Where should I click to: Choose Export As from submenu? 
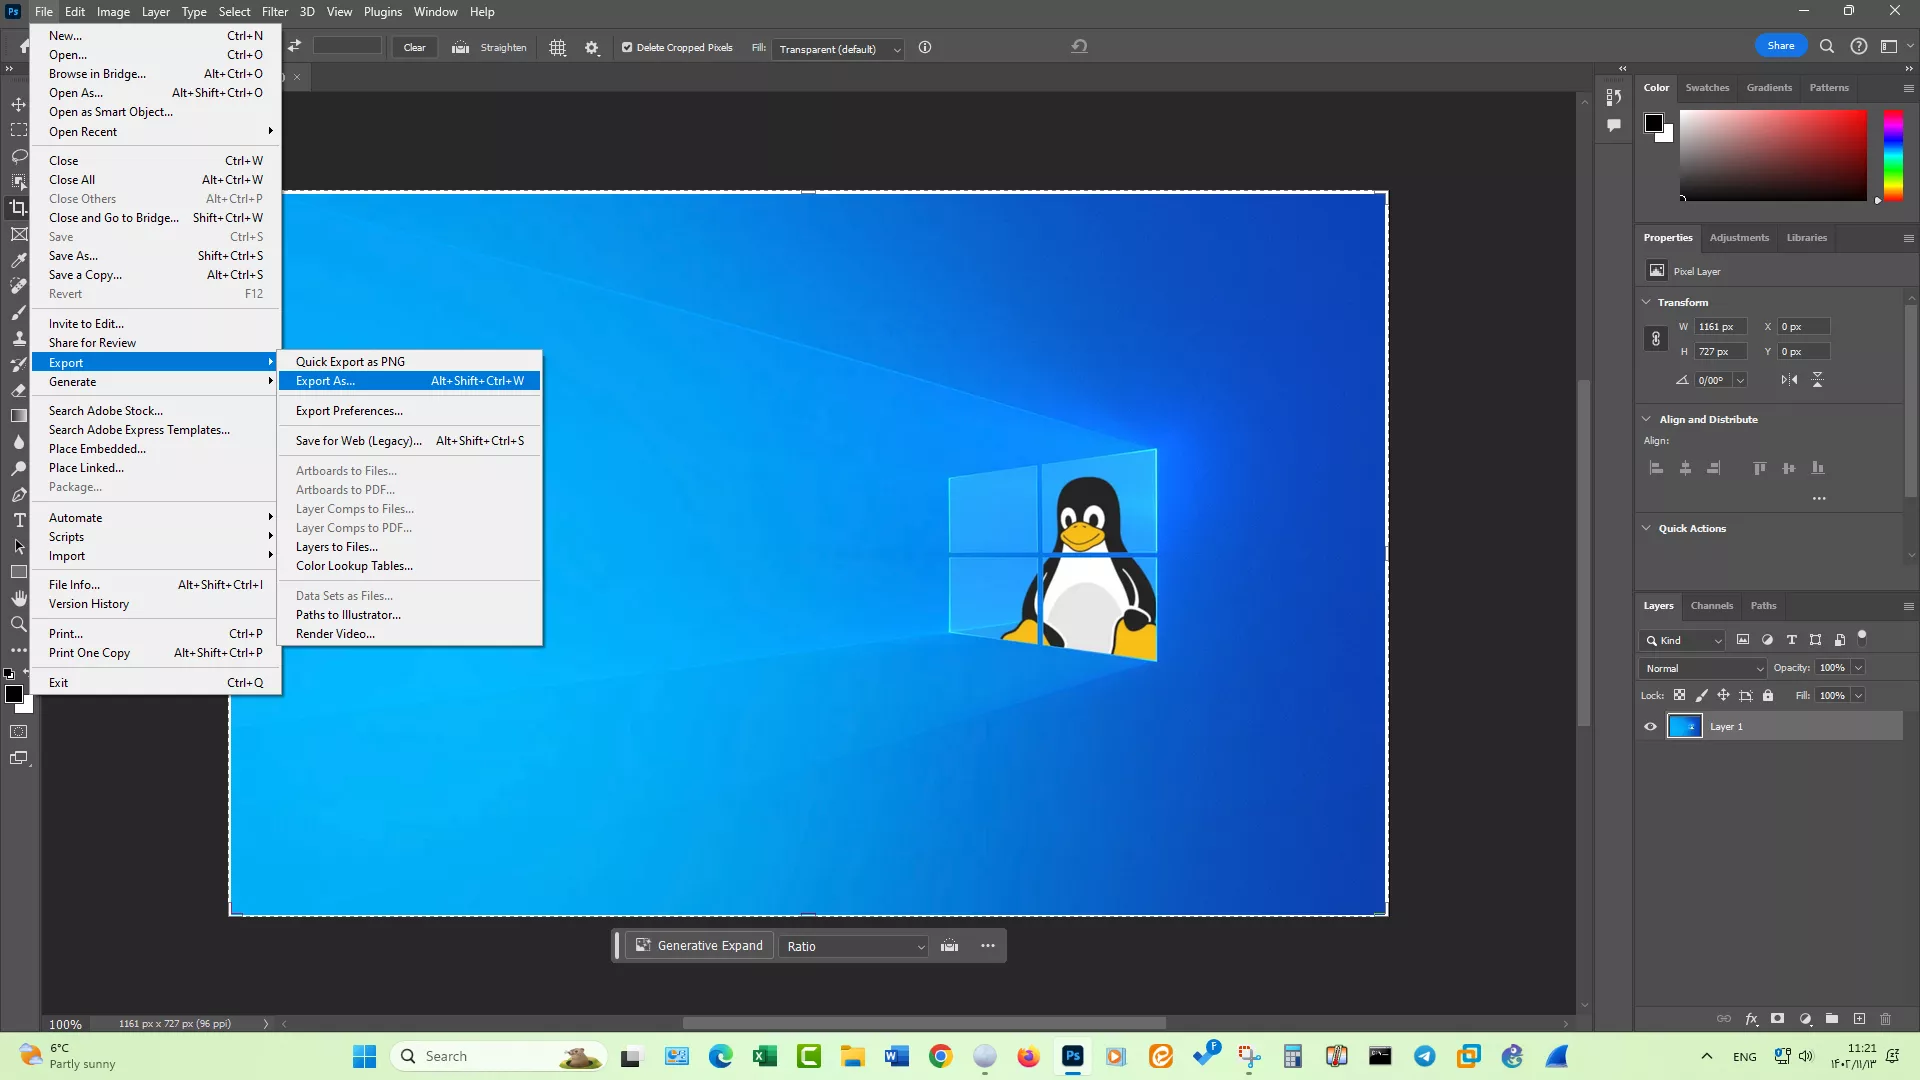(x=410, y=381)
